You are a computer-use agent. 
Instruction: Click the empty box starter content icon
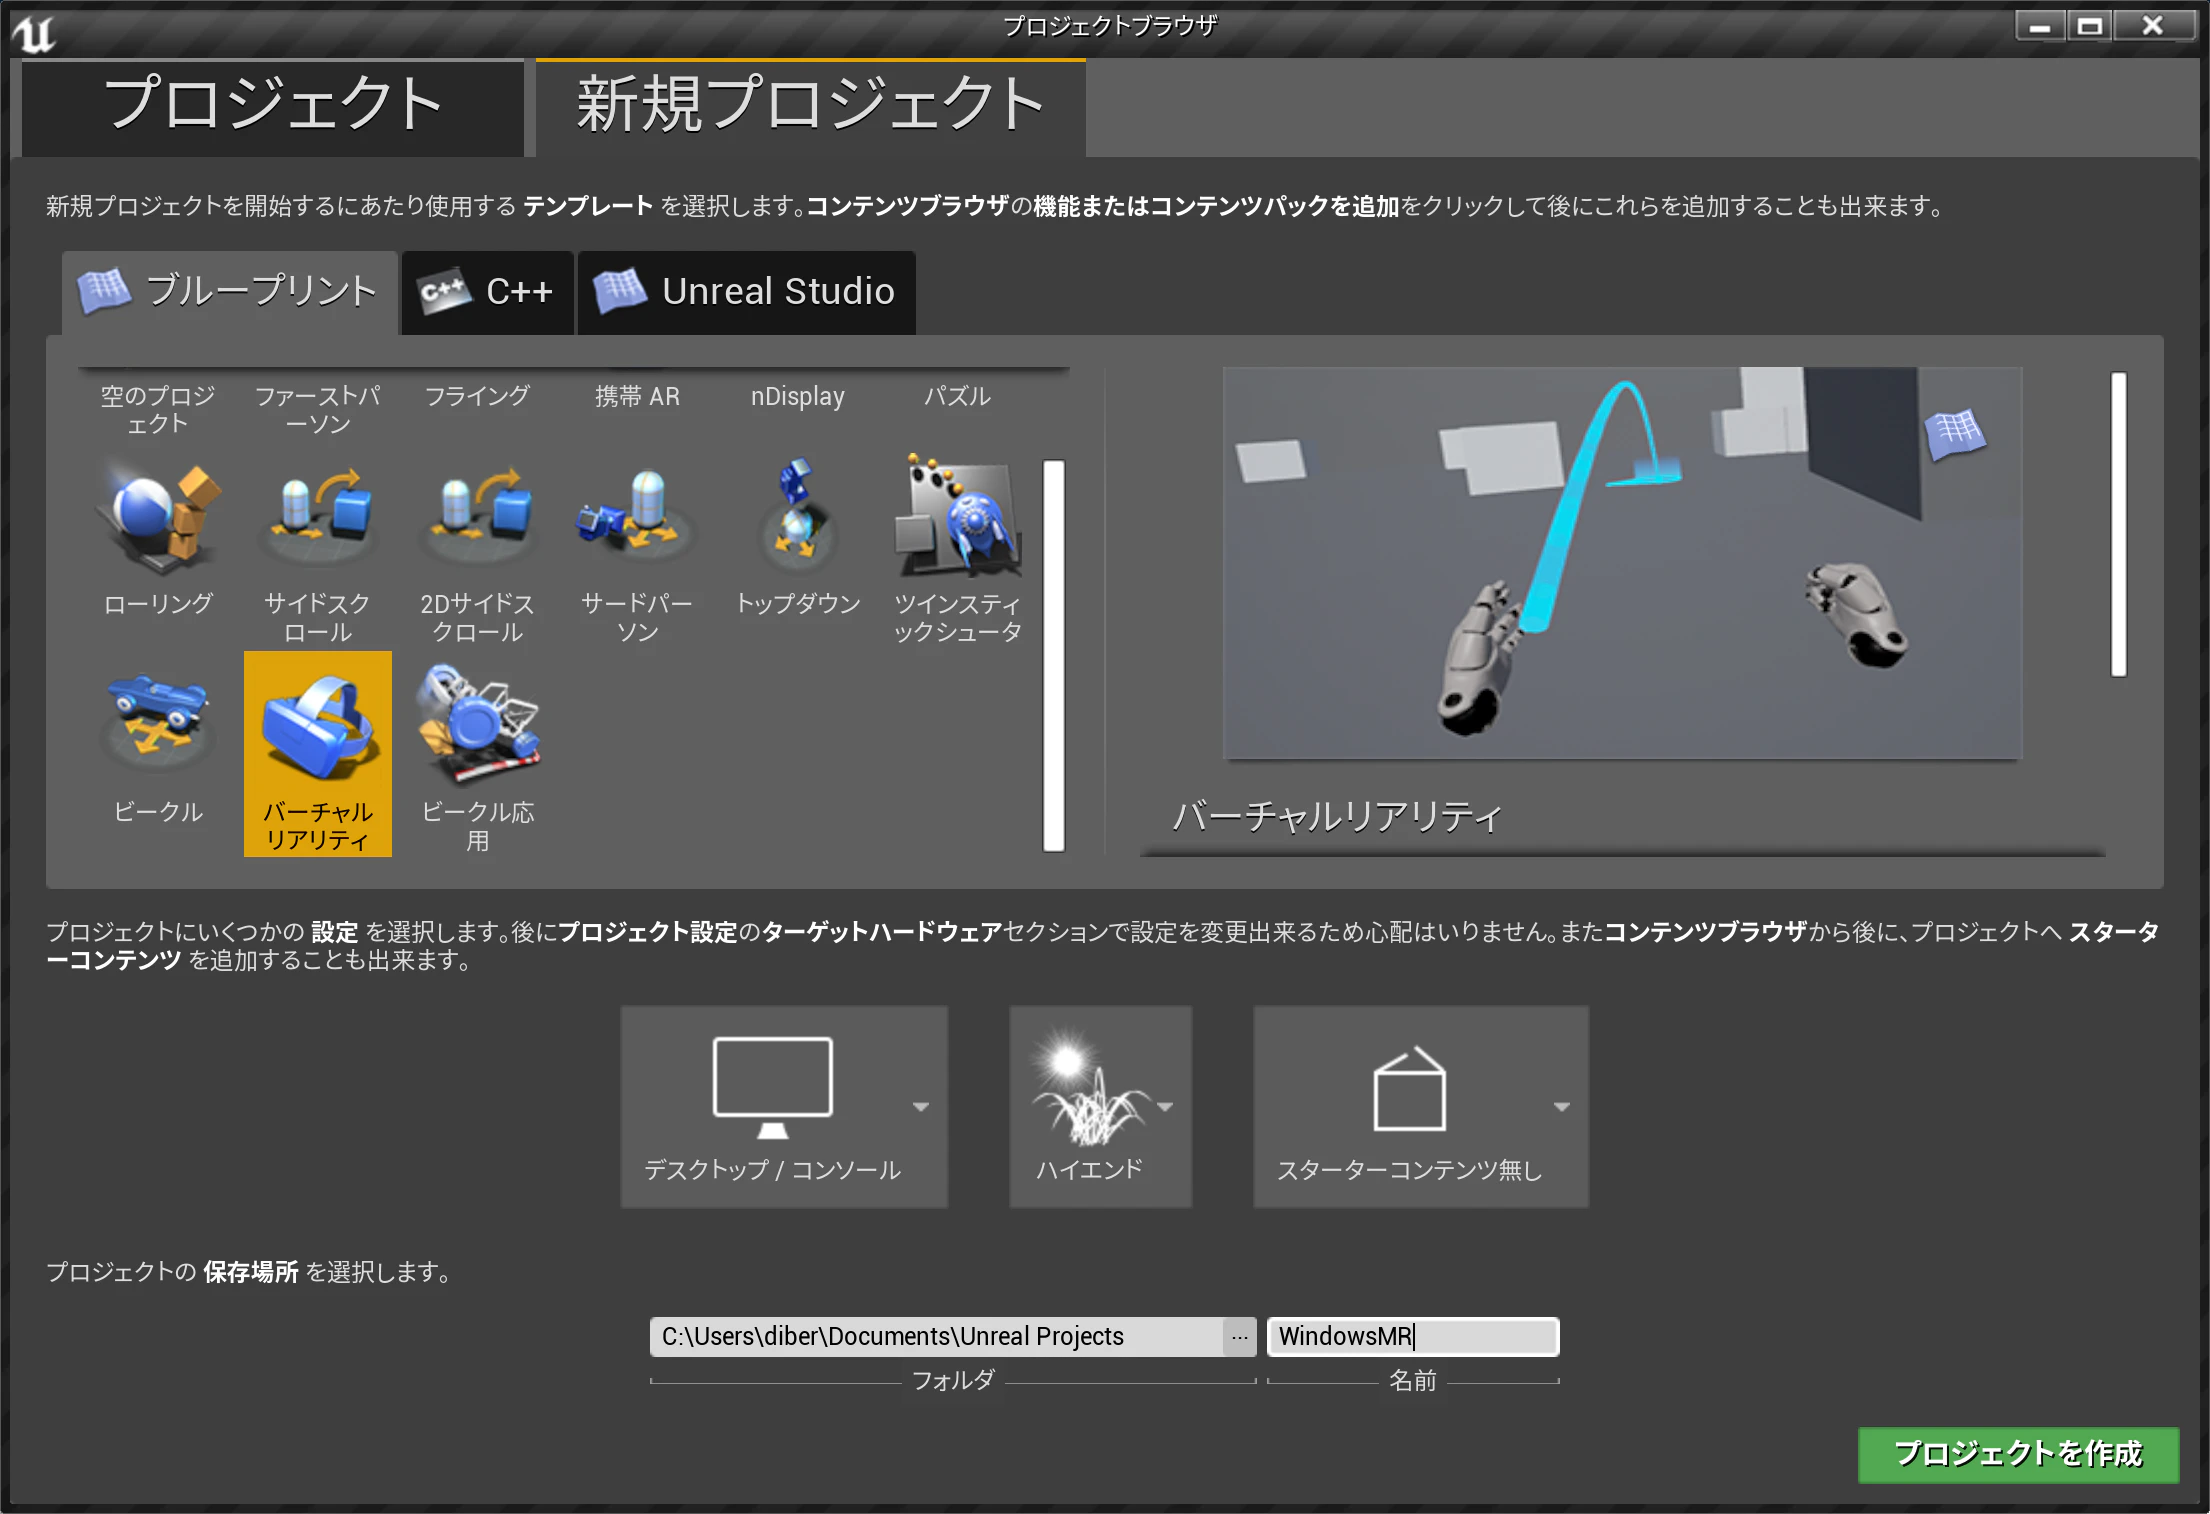[1409, 1089]
